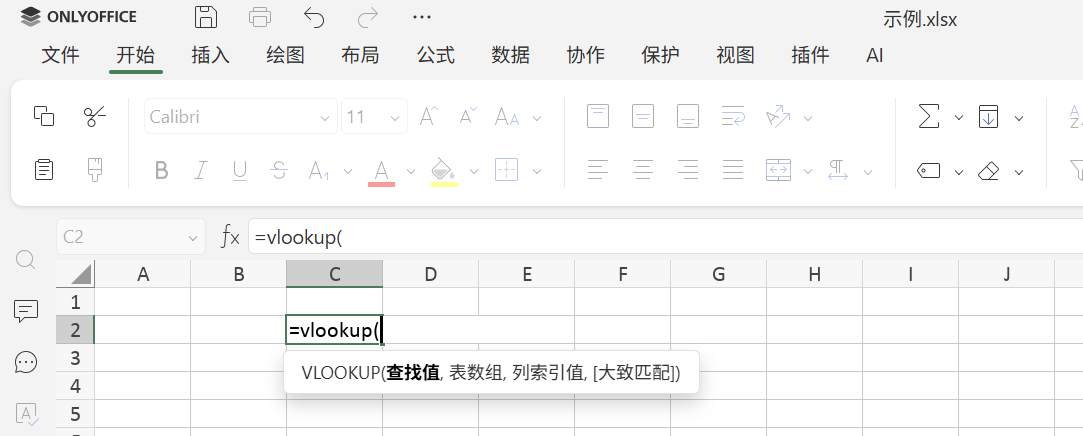Switch to the 插入 tab
1083x436 pixels.
(210, 55)
